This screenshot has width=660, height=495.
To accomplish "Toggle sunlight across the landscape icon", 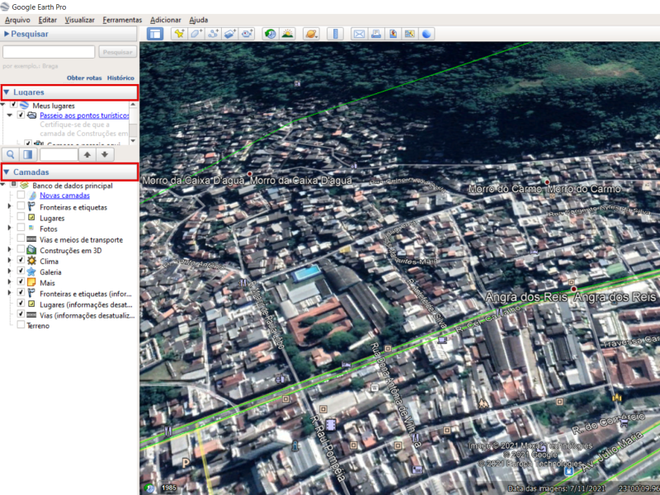I will tap(287, 34).
